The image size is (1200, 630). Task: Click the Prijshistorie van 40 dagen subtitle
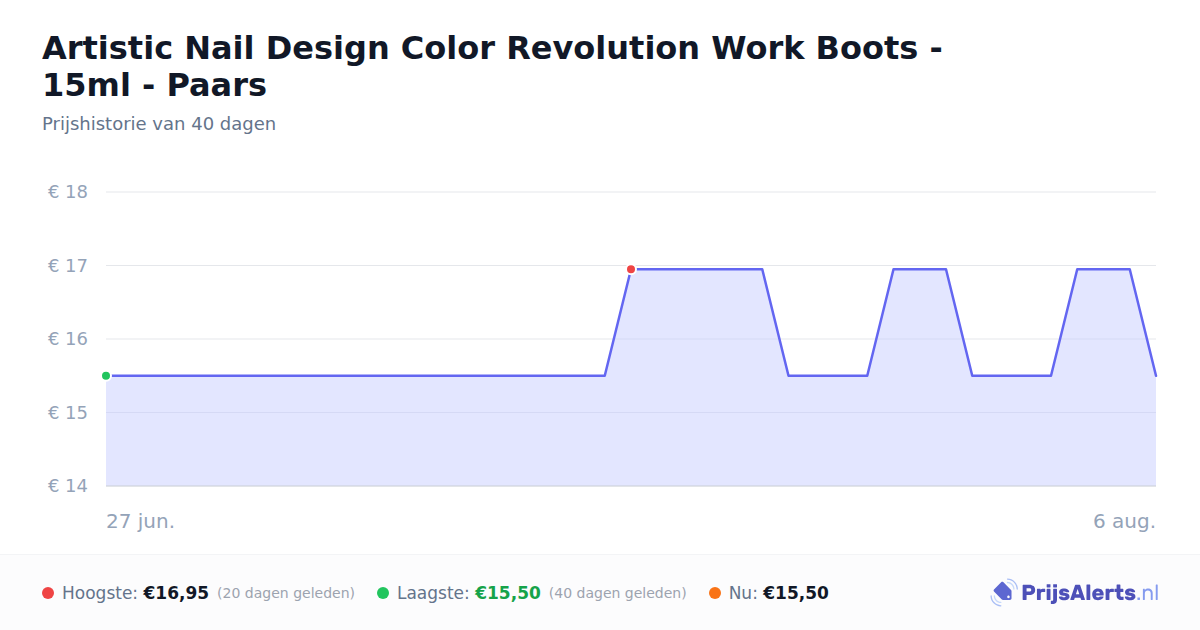click(x=159, y=124)
